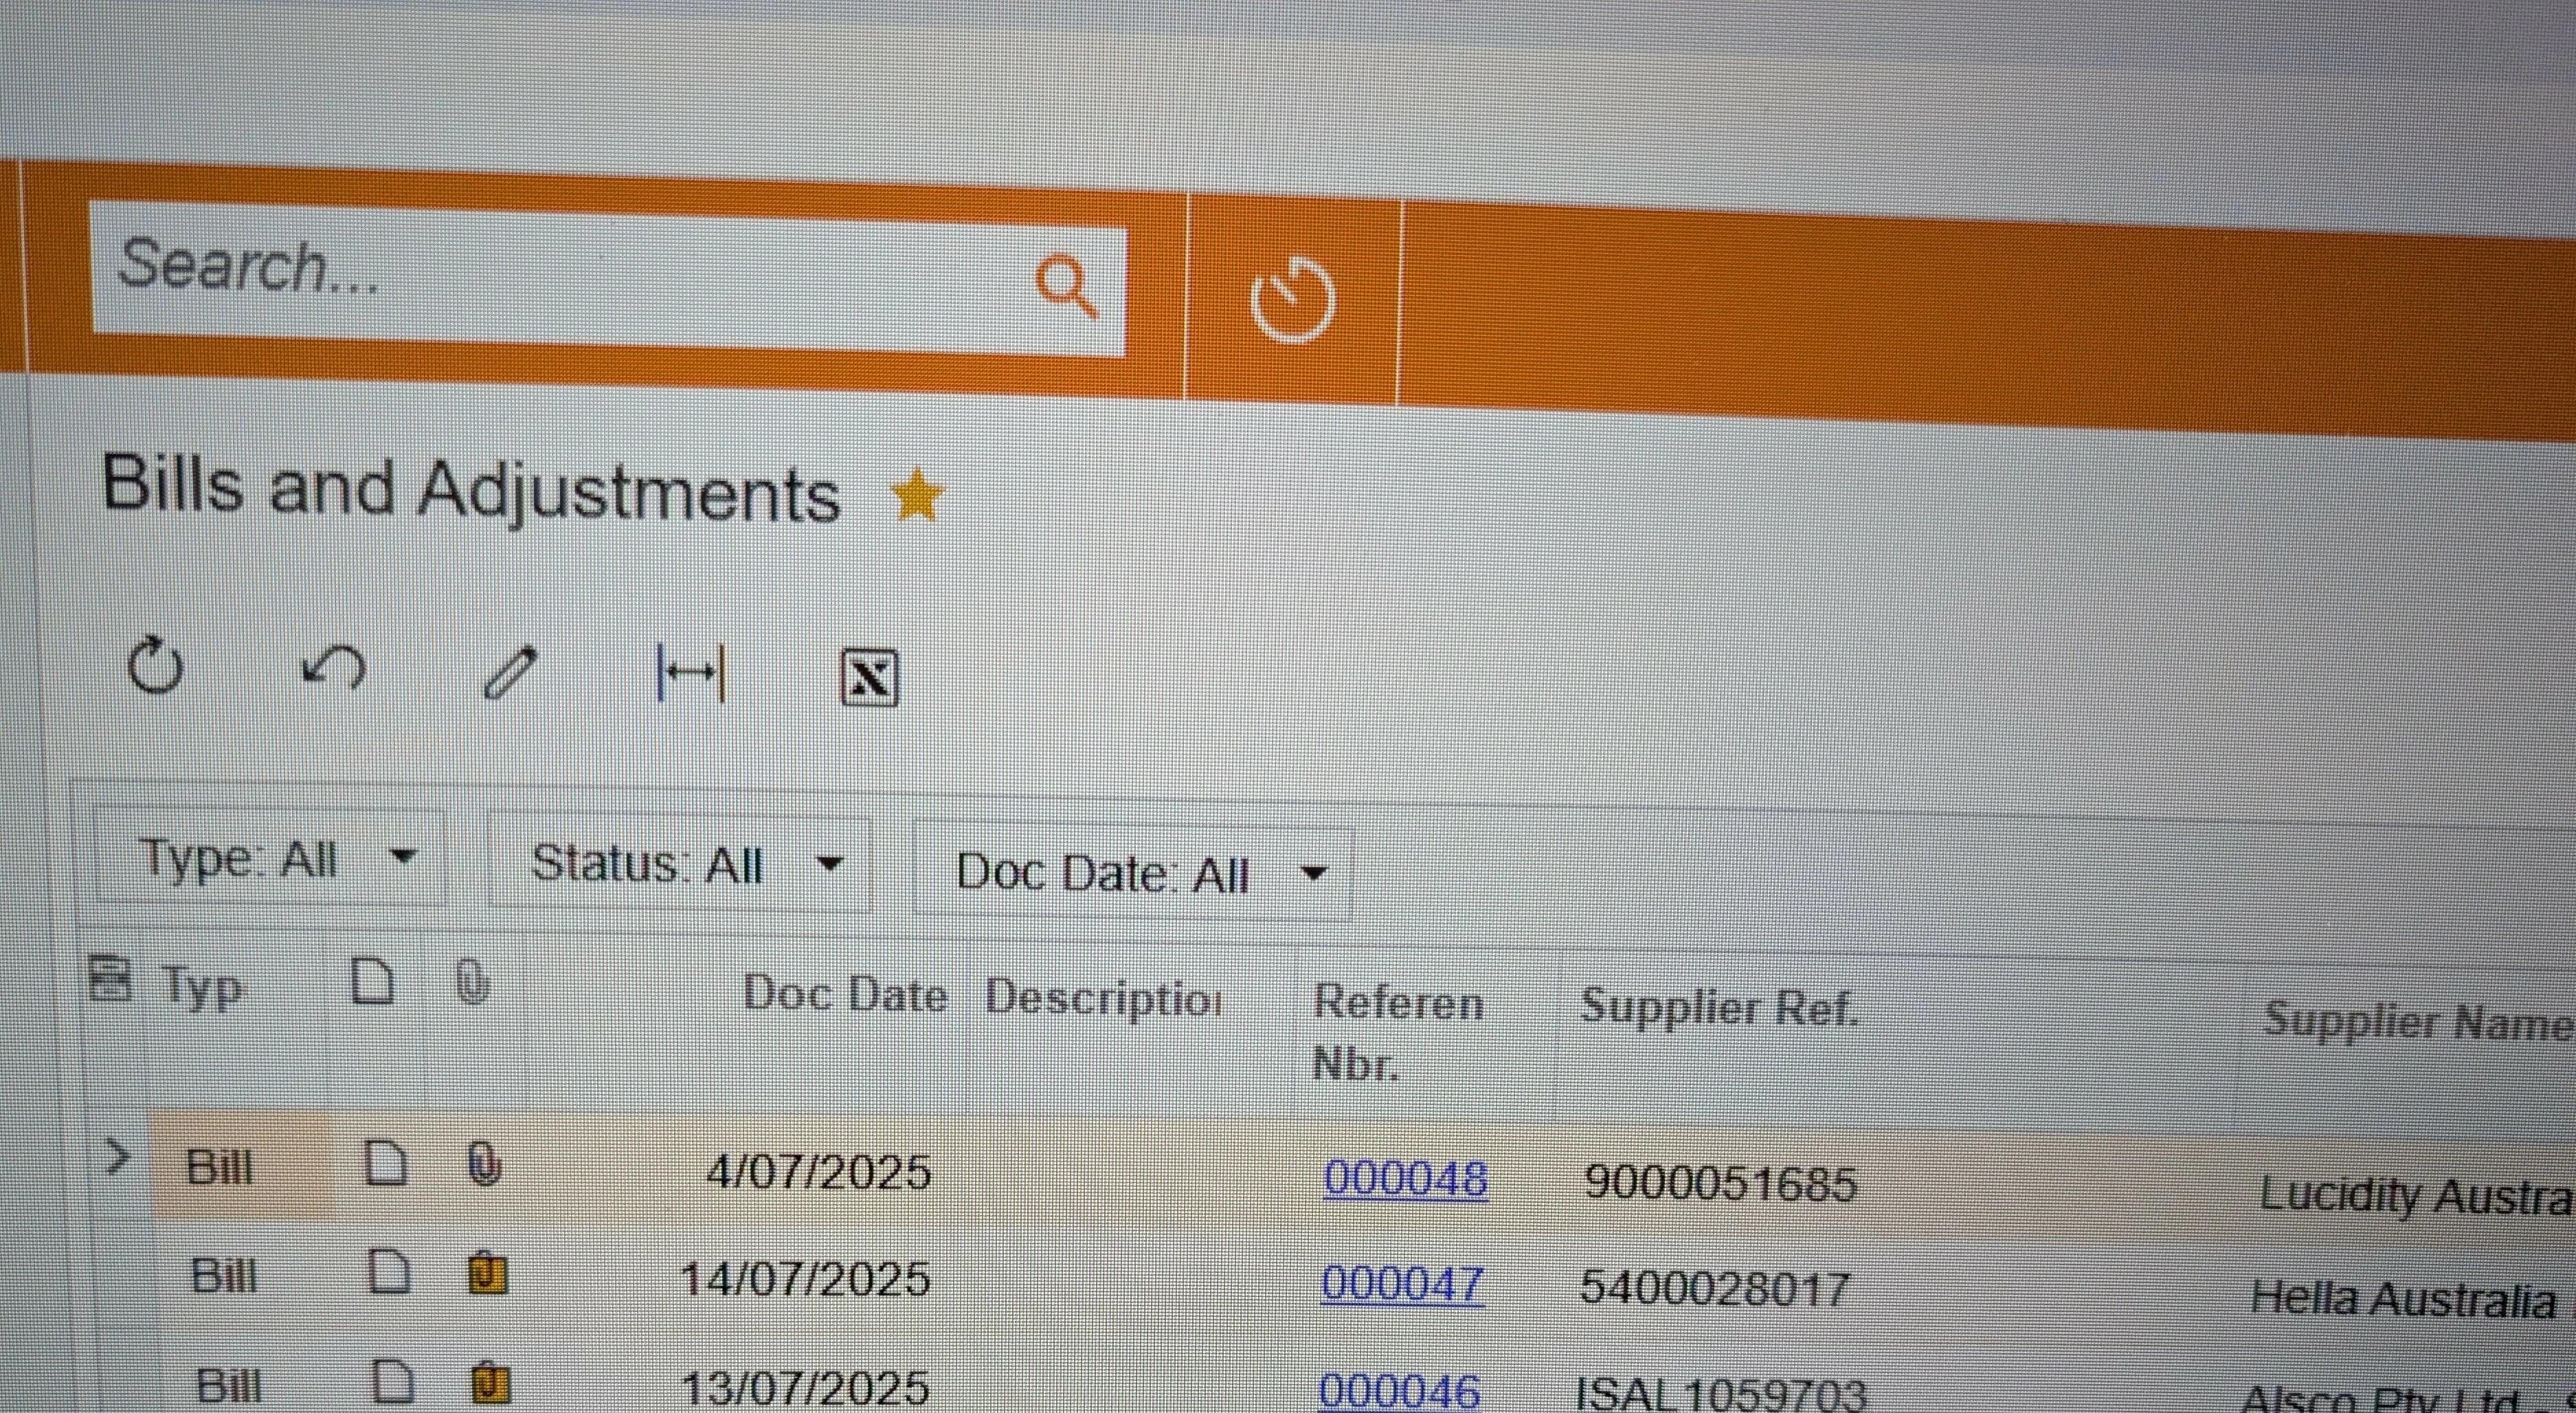This screenshot has height=1413, width=2576.
Task: Open the attachment icon for bill 000047
Action: pos(488,1275)
